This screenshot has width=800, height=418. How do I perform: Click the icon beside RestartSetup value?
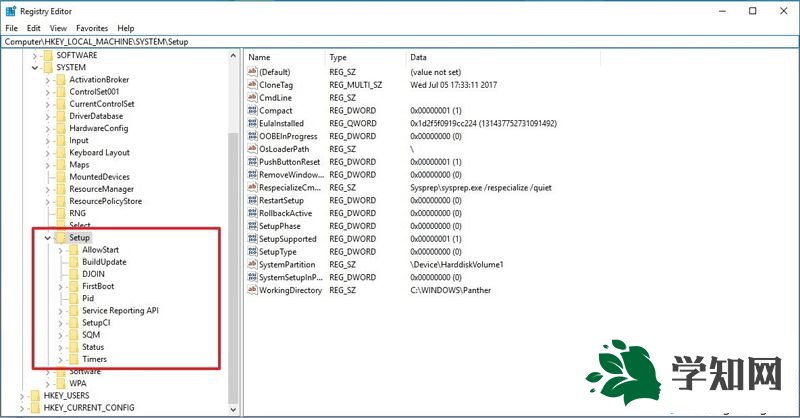pos(252,200)
